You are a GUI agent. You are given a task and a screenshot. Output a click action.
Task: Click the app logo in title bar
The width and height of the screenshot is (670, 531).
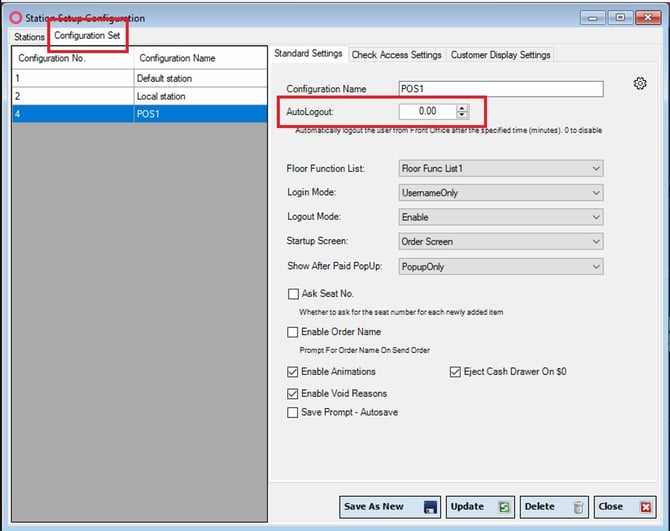click(16, 18)
